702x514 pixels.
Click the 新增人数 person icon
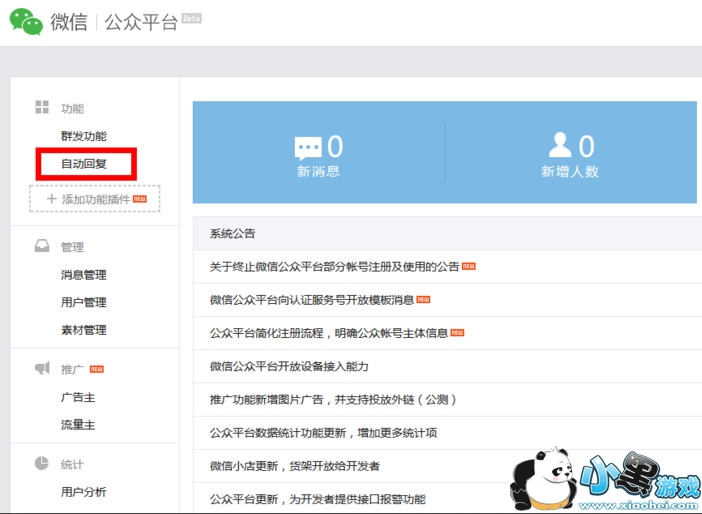tap(560, 145)
